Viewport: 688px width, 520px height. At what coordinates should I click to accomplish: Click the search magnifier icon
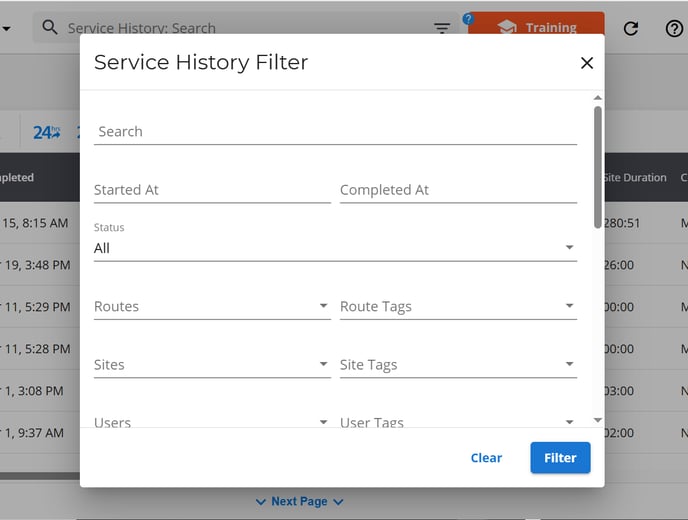pyautogui.click(x=50, y=27)
